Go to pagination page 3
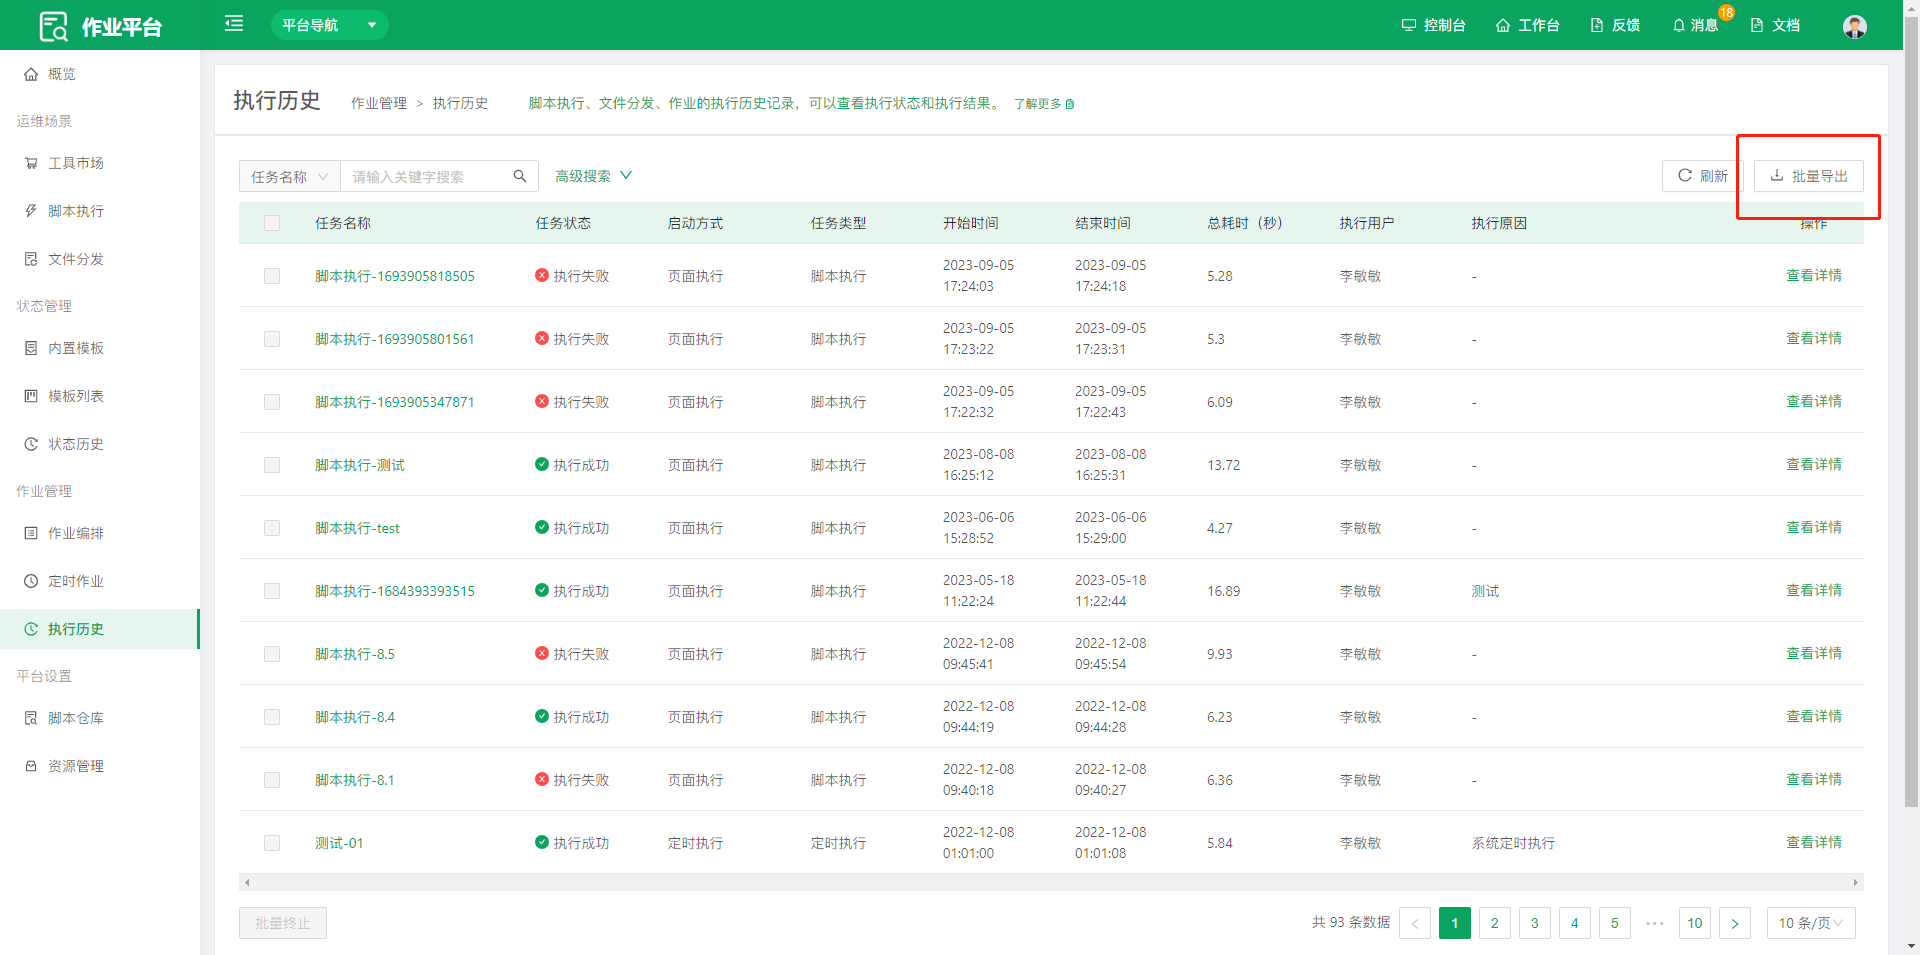Screen dimensions: 1920x955 [1535, 923]
